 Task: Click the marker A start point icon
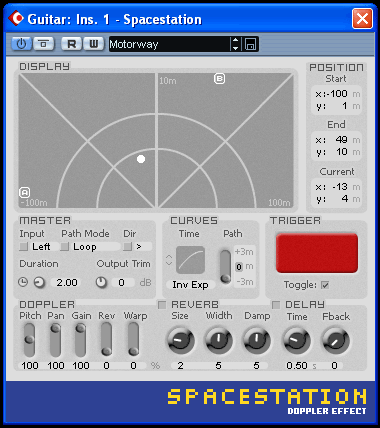click(25, 192)
